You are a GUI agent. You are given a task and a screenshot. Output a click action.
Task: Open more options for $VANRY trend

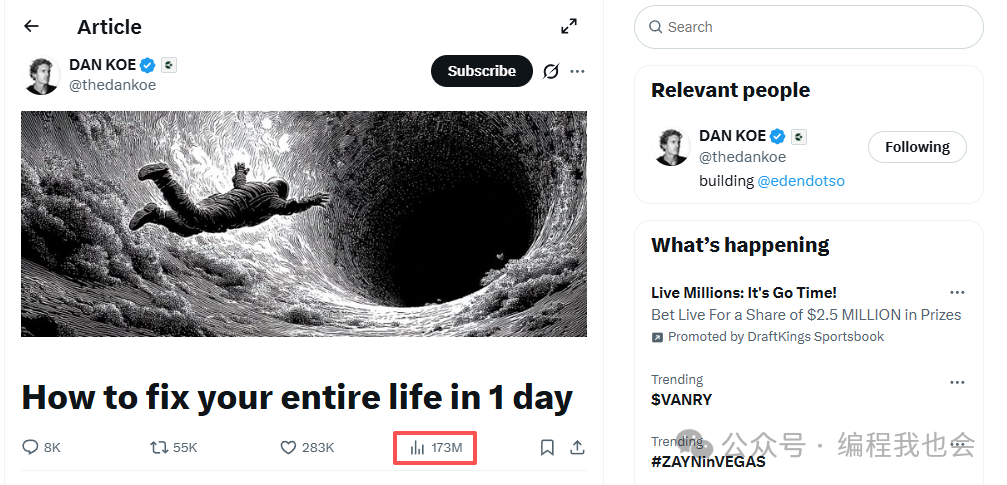coord(957,382)
